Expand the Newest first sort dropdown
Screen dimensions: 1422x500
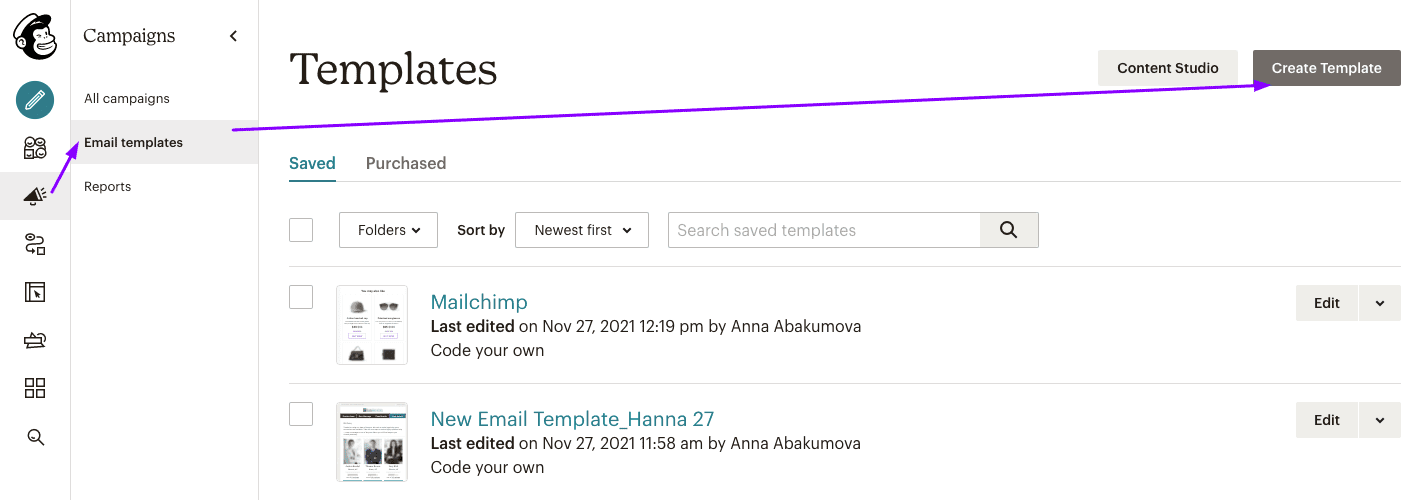[582, 230]
